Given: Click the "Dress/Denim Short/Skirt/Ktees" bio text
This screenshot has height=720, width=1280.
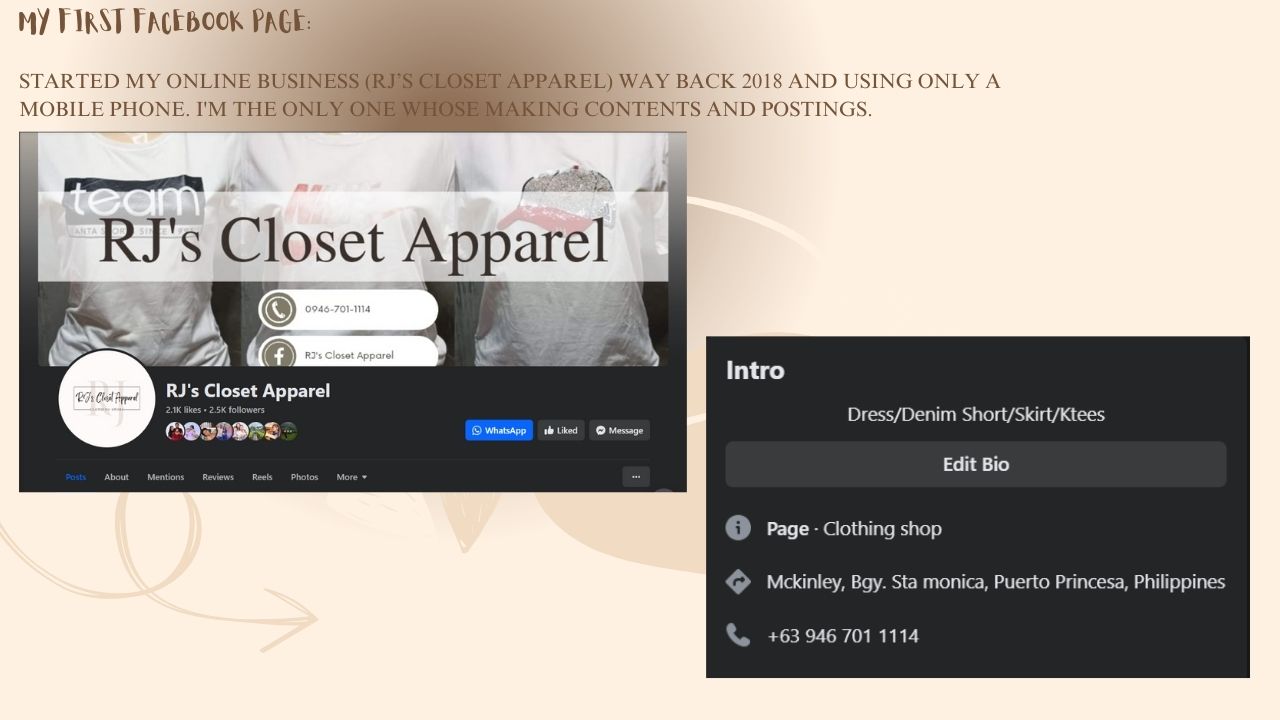Looking at the screenshot, I should tap(976, 414).
